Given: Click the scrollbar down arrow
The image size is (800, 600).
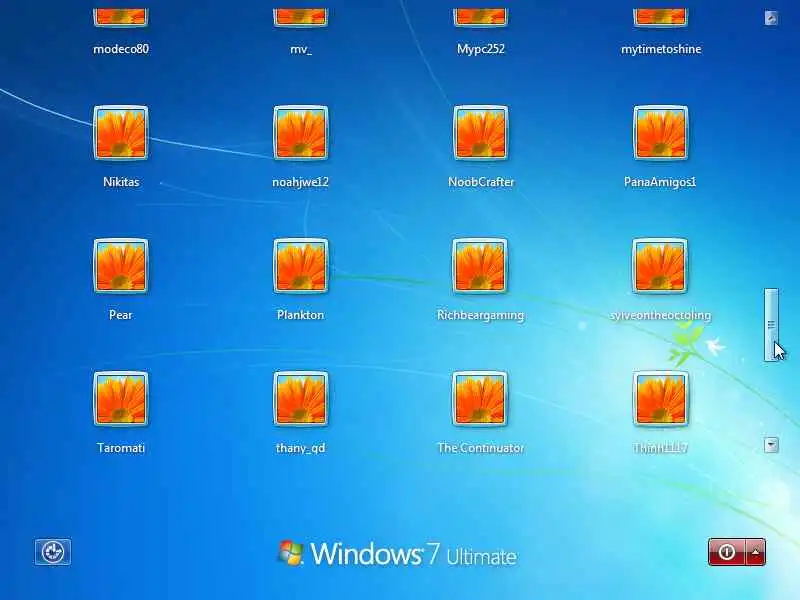Looking at the screenshot, I should pos(771,445).
